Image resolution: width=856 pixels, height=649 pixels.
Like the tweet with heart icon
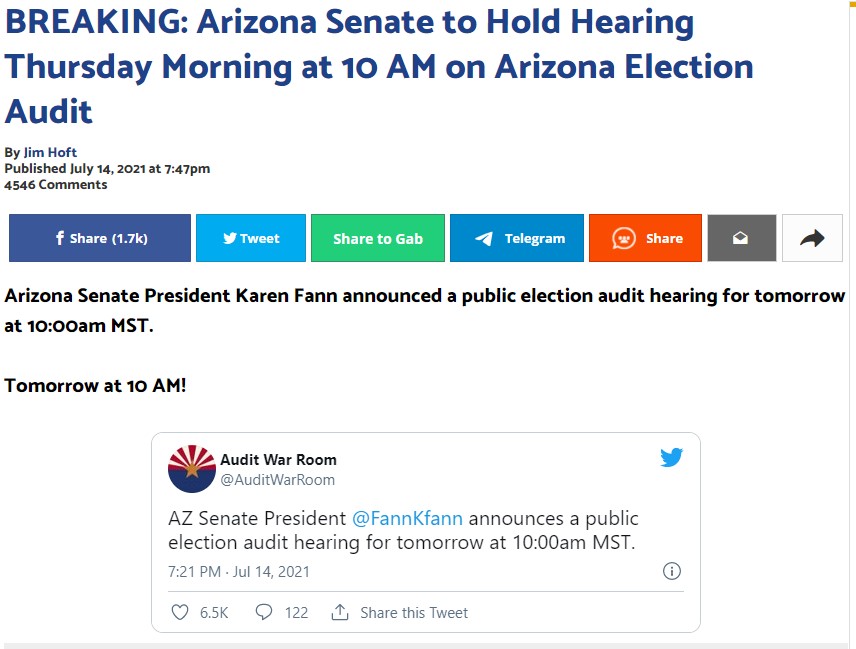pos(180,612)
